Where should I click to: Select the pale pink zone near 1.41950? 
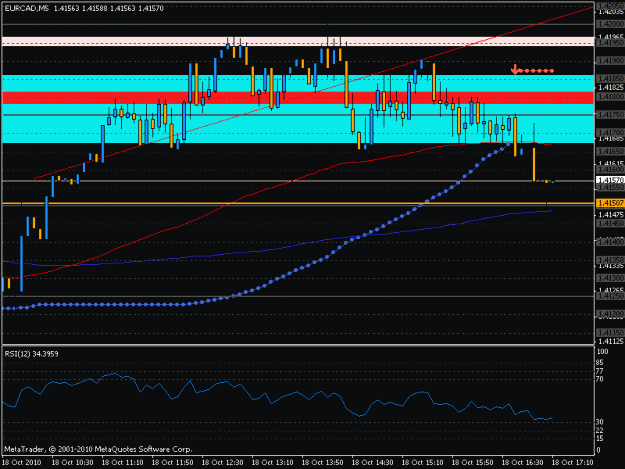[298, 41]
